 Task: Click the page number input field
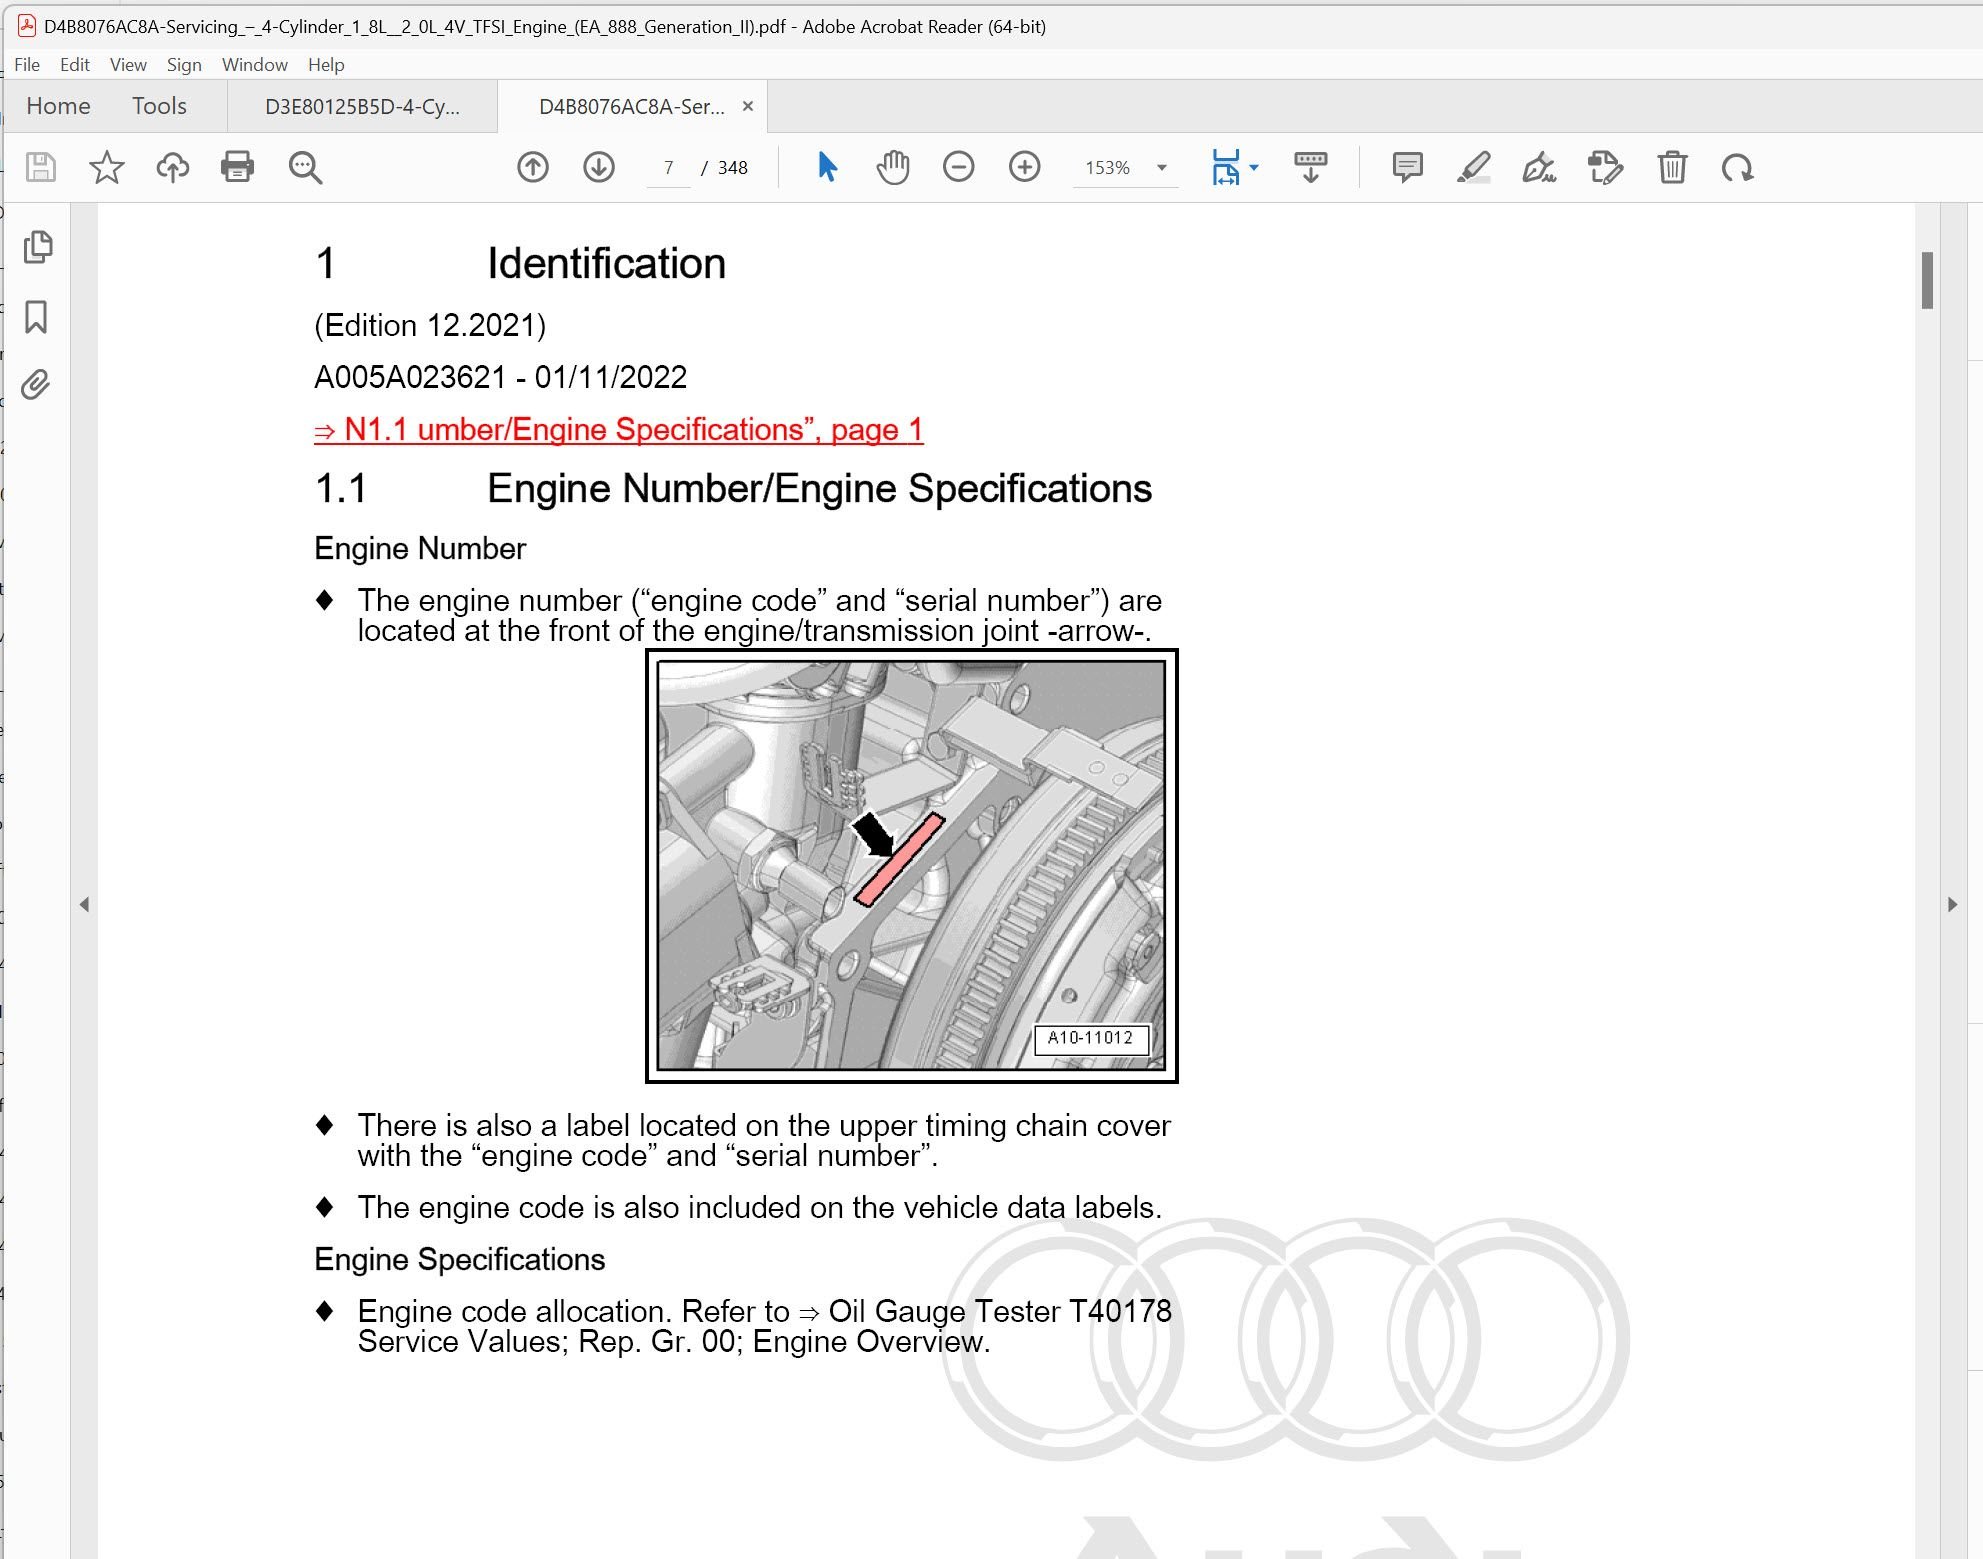666,167
